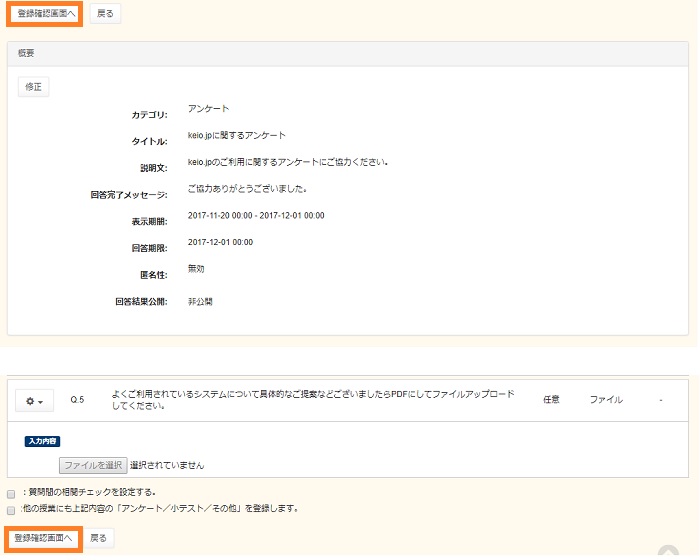Screen dimensions: 700x560
Task: Click the Q.5 question text about PDF upload
Action: [x=313, y=400]
